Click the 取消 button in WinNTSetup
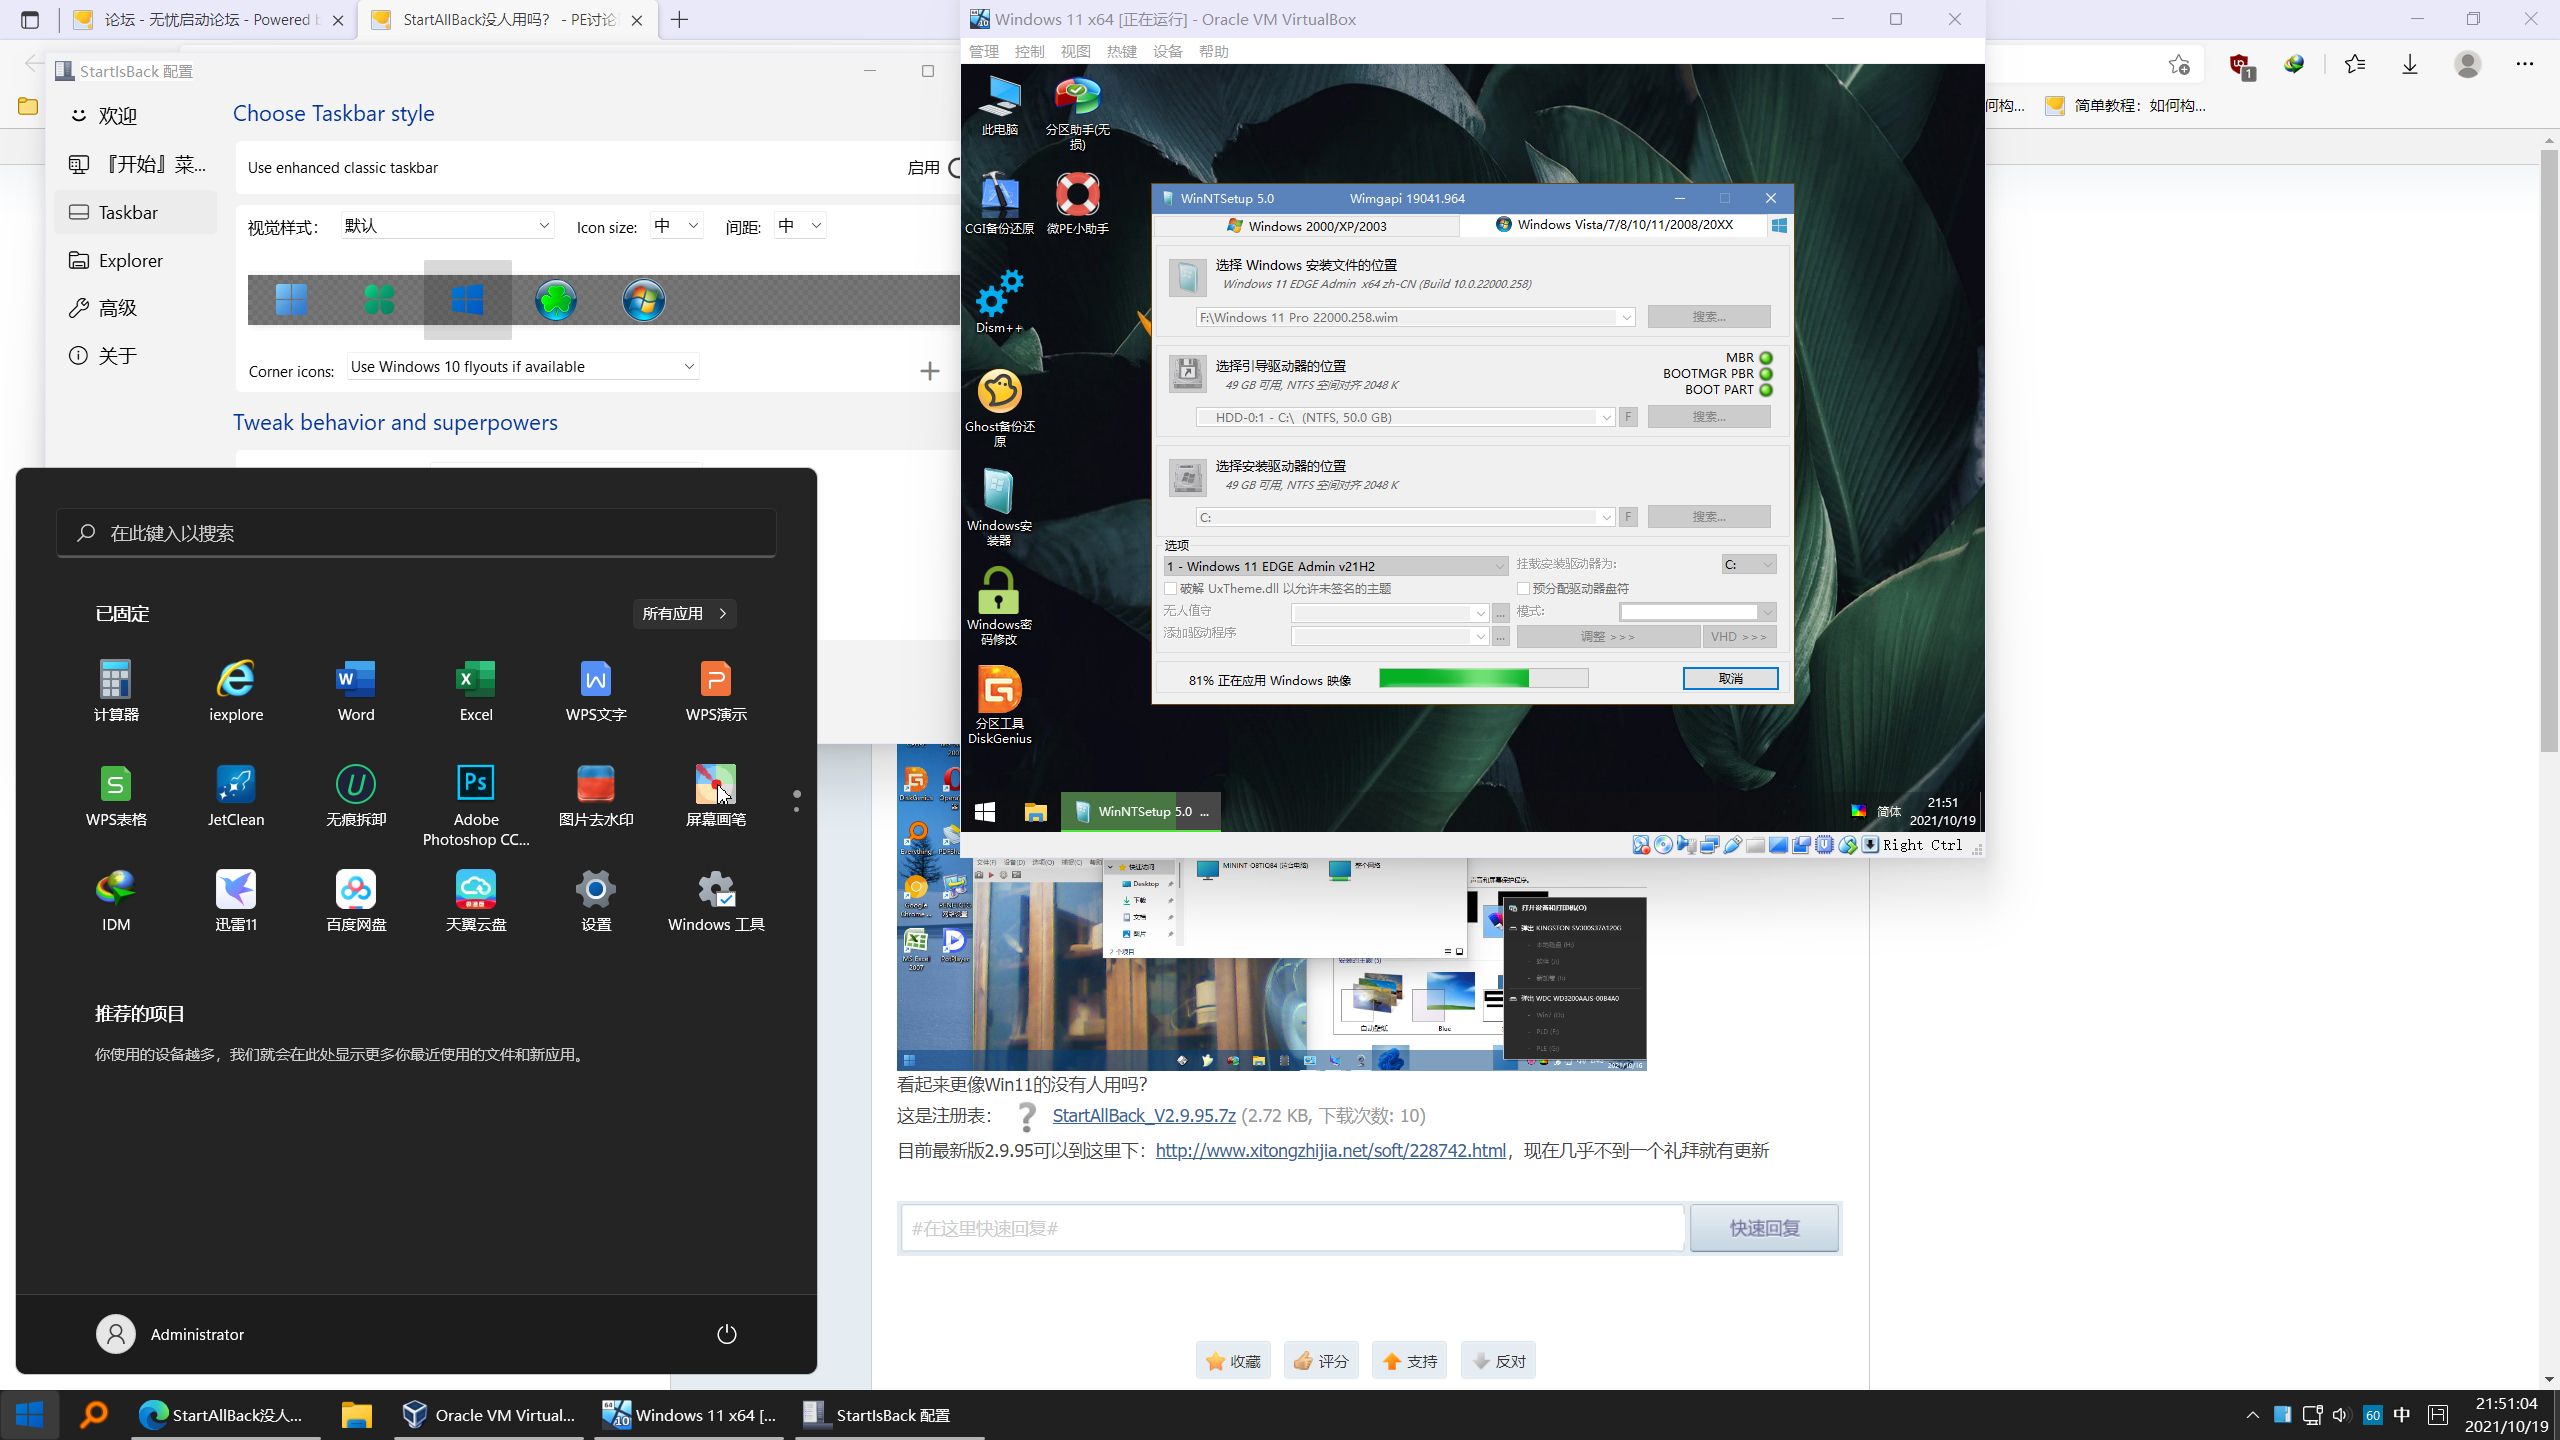The width and height of the screenshot is (2560, 1440). coord(1730,679)
